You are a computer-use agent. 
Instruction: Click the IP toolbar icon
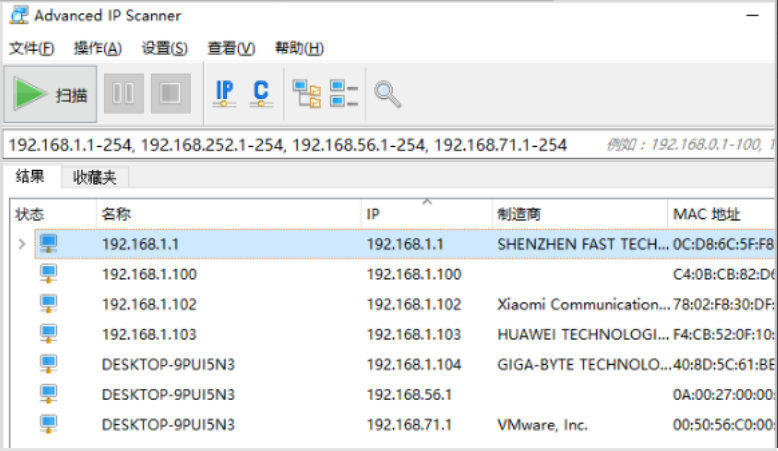point(225,93)
